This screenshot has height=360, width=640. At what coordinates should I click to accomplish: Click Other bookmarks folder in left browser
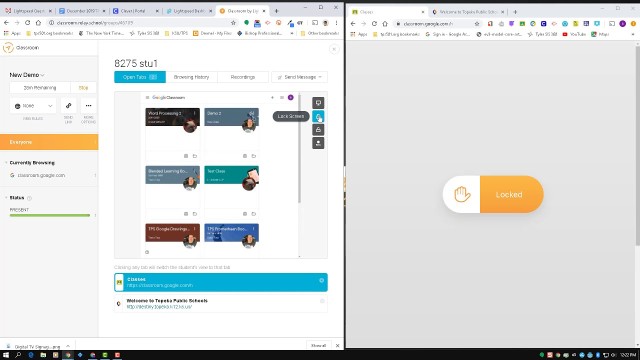click(320, 33)
